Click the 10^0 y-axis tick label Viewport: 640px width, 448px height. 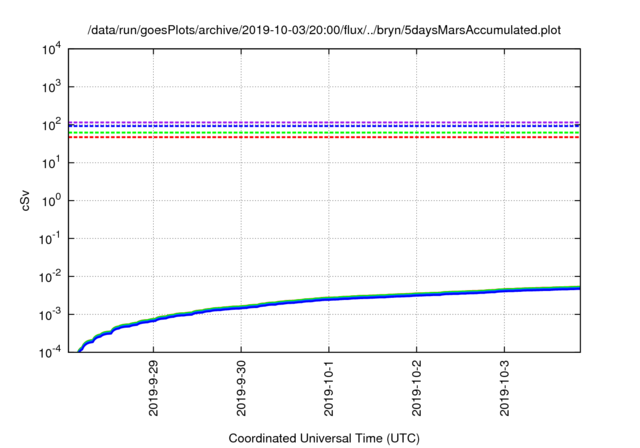click(52, 200)
